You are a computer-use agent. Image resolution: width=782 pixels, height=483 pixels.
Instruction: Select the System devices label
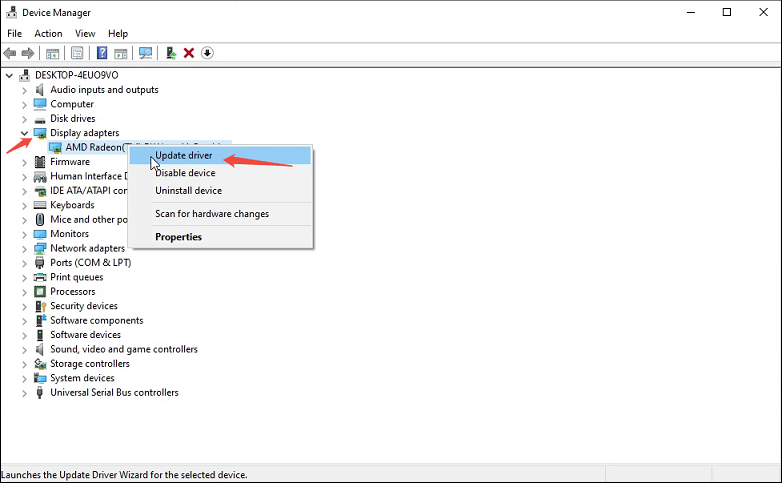pyautogui.click(x=82, y=378)
